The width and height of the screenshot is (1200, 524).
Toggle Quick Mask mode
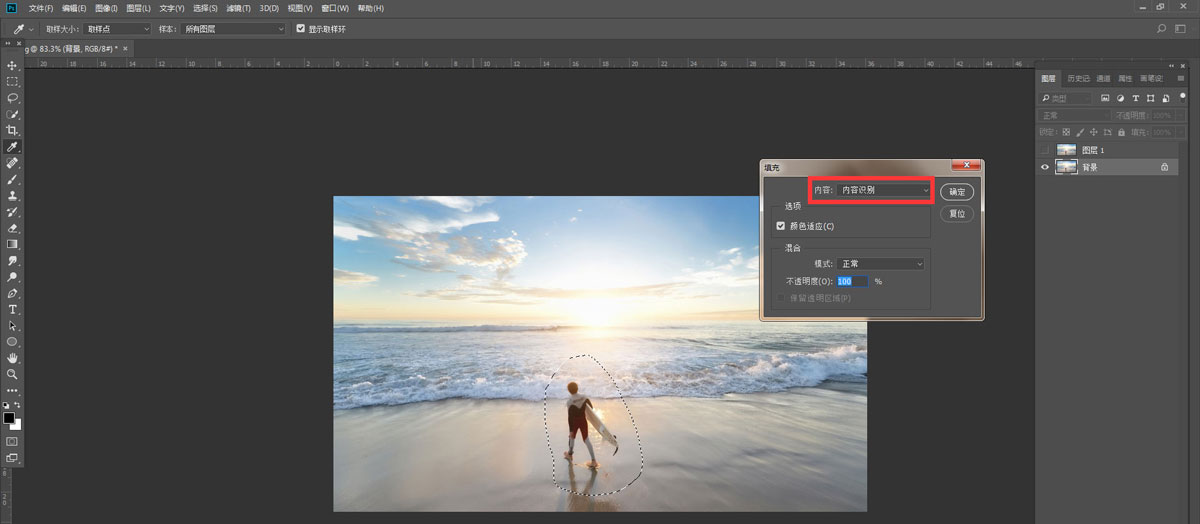click(12, 440)
